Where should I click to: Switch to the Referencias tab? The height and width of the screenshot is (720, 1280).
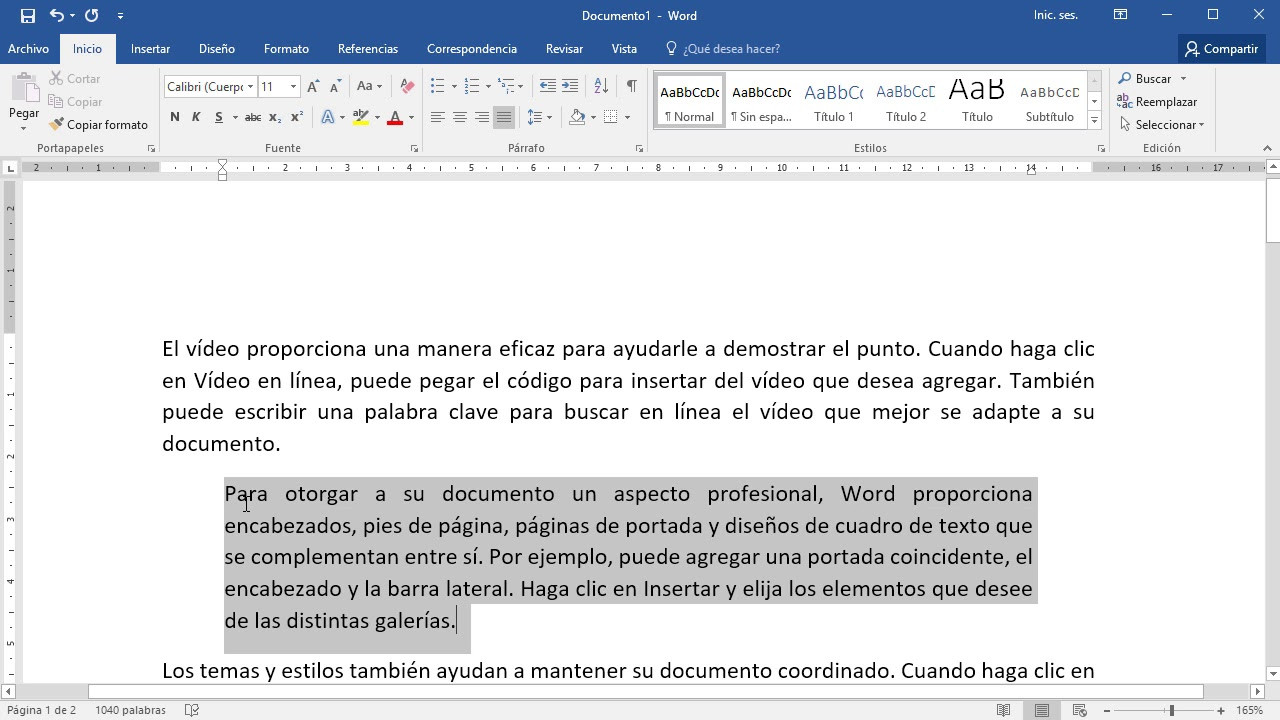tap(367, 49)
